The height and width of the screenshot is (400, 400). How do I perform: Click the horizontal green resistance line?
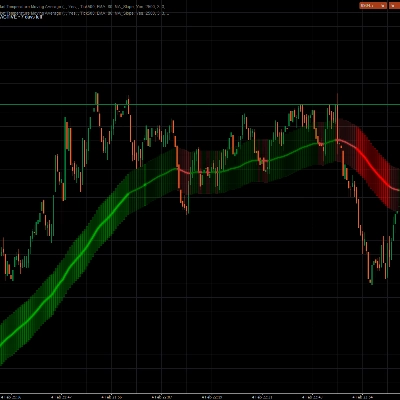click(x=200, y=105)
